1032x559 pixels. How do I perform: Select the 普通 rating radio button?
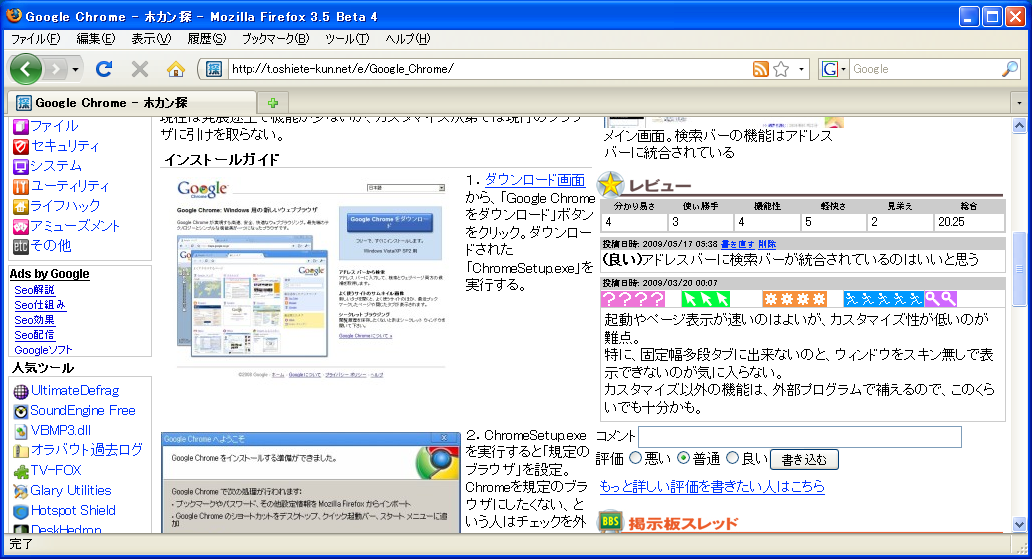pyautogui.click(x=683, y=458)
